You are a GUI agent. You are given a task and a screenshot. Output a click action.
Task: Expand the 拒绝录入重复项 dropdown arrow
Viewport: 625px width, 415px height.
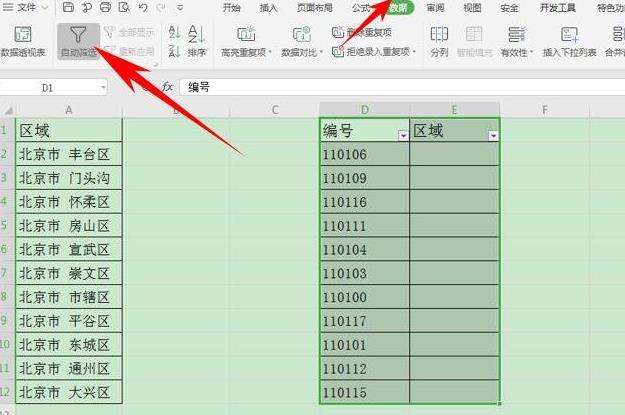click(414, 52)
